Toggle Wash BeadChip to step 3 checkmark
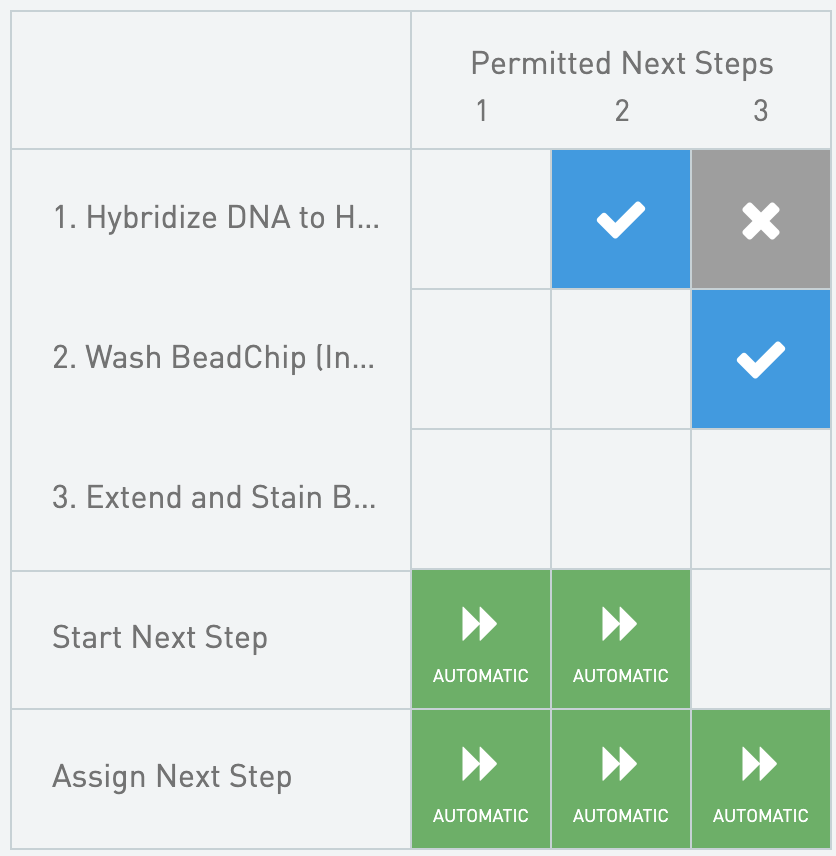This screenshot has width=836, height=856. (x=760, y=360)
